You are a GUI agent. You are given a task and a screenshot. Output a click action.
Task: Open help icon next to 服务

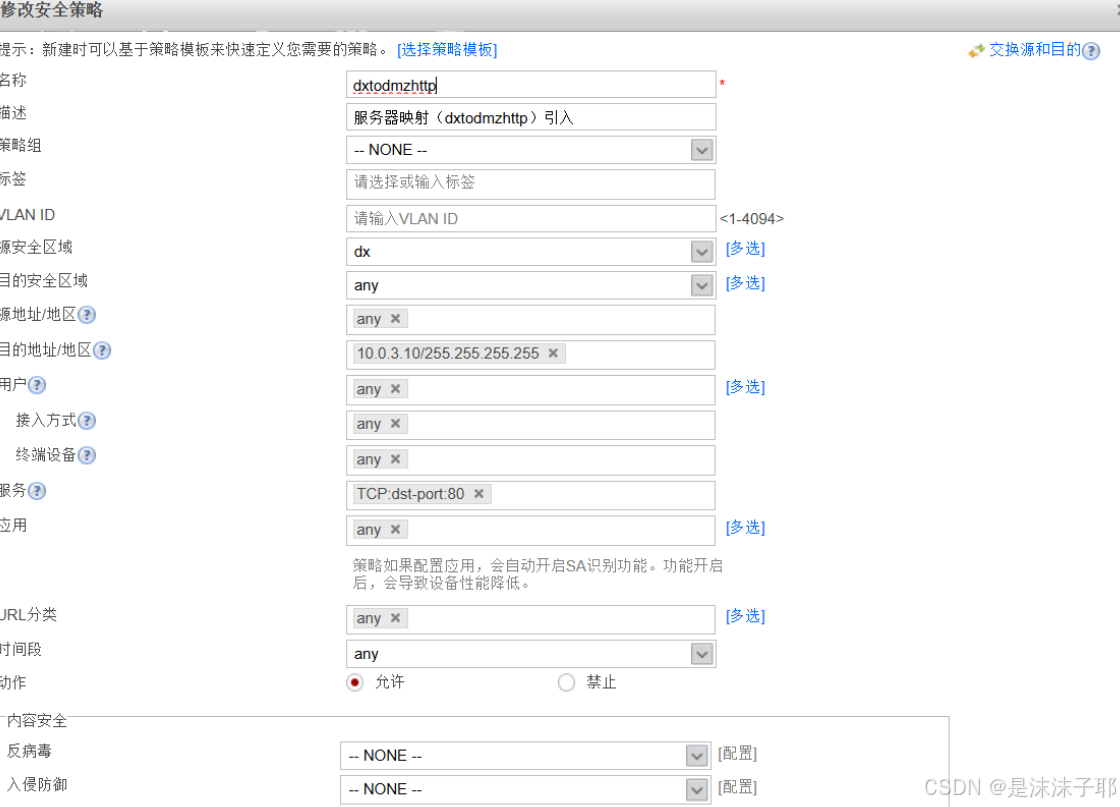pos(37,491)
